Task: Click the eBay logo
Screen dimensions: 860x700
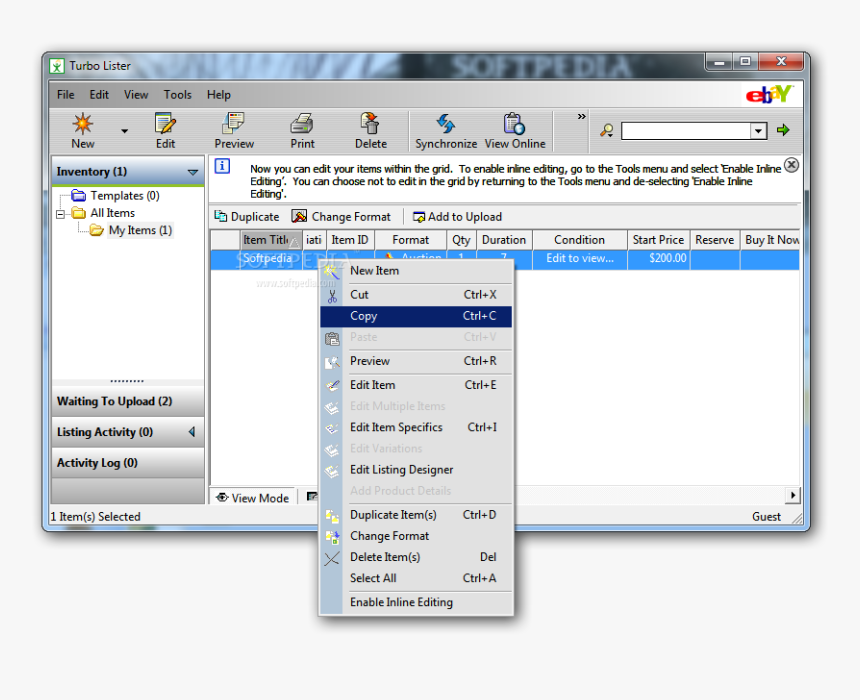Action: click(769, 94)
